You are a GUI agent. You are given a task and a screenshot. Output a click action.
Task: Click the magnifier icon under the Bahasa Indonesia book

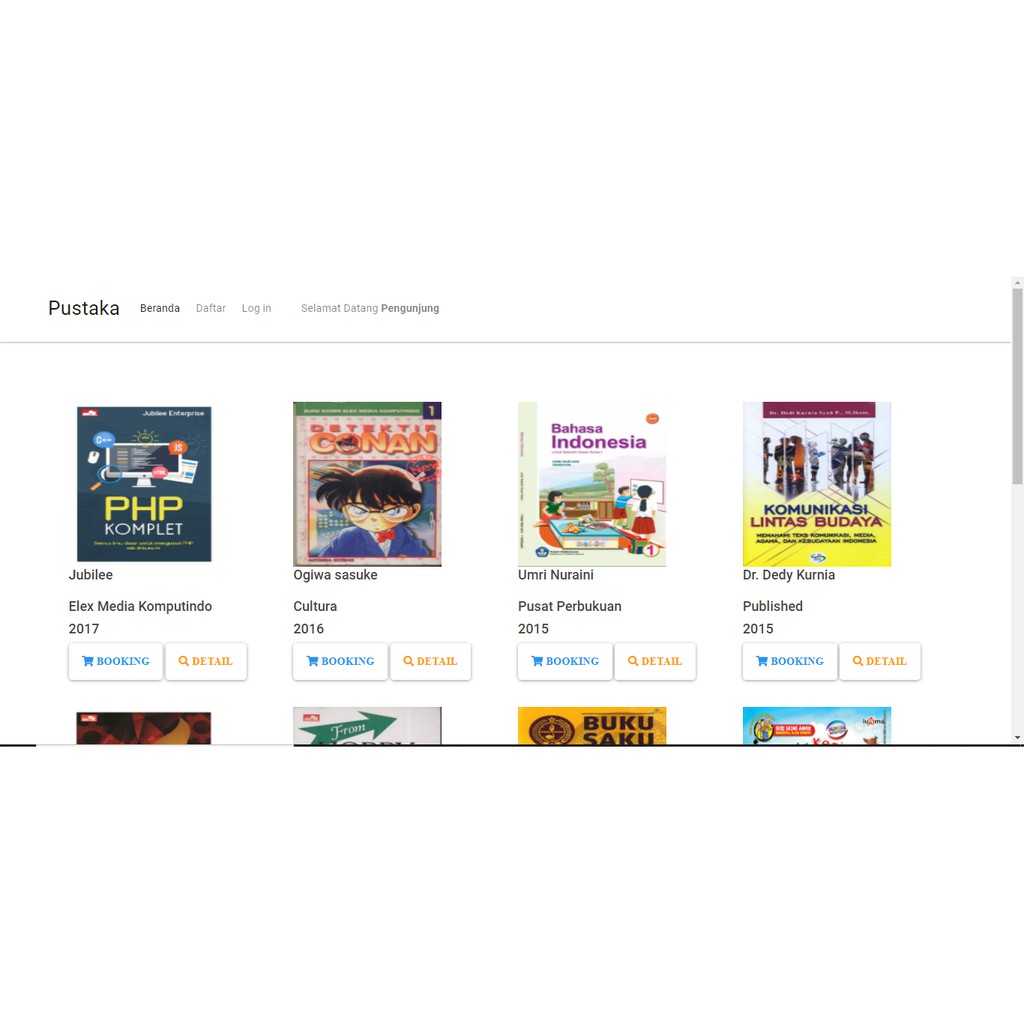pos(633,661)
